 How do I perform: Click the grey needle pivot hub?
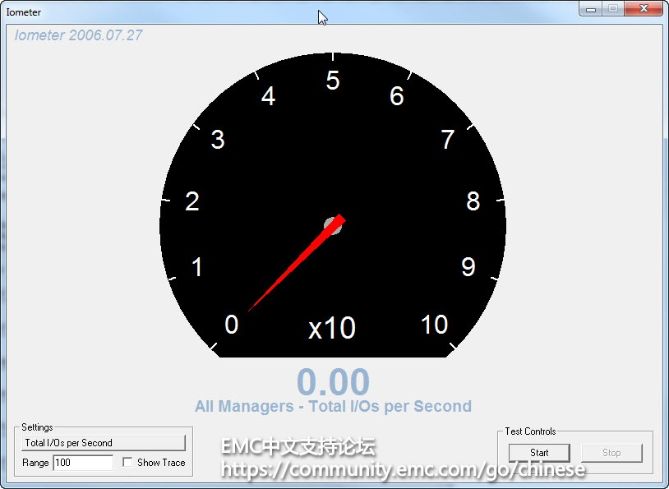point(332,226)
